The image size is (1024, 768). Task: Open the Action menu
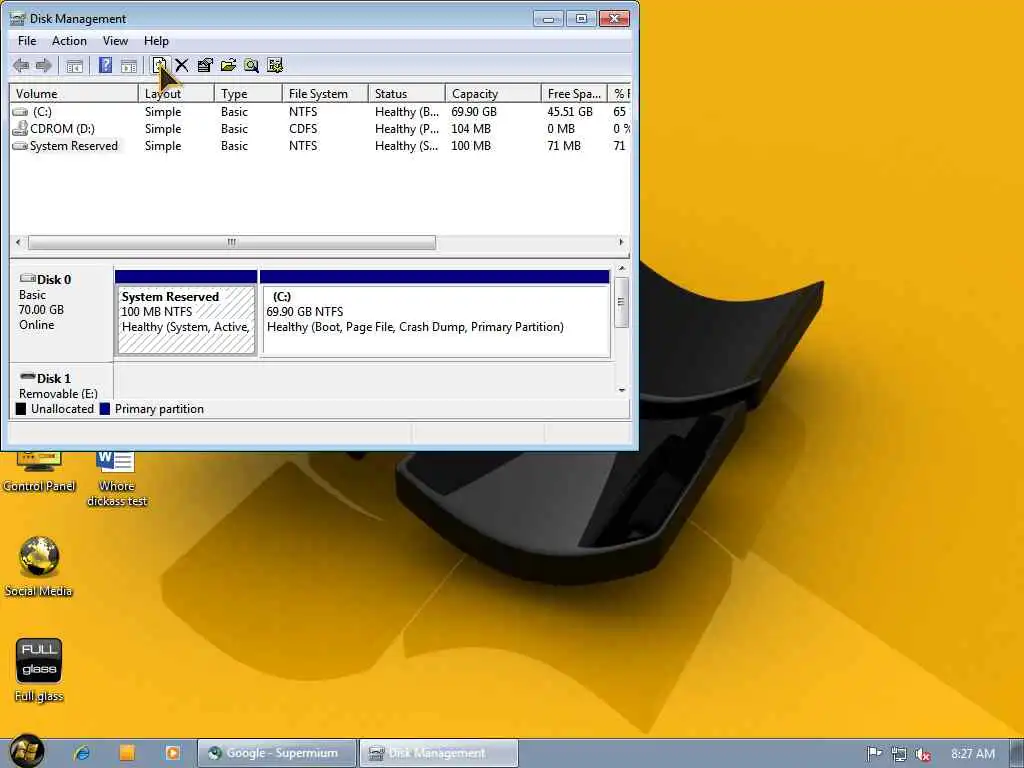click(x=69, y=40)
